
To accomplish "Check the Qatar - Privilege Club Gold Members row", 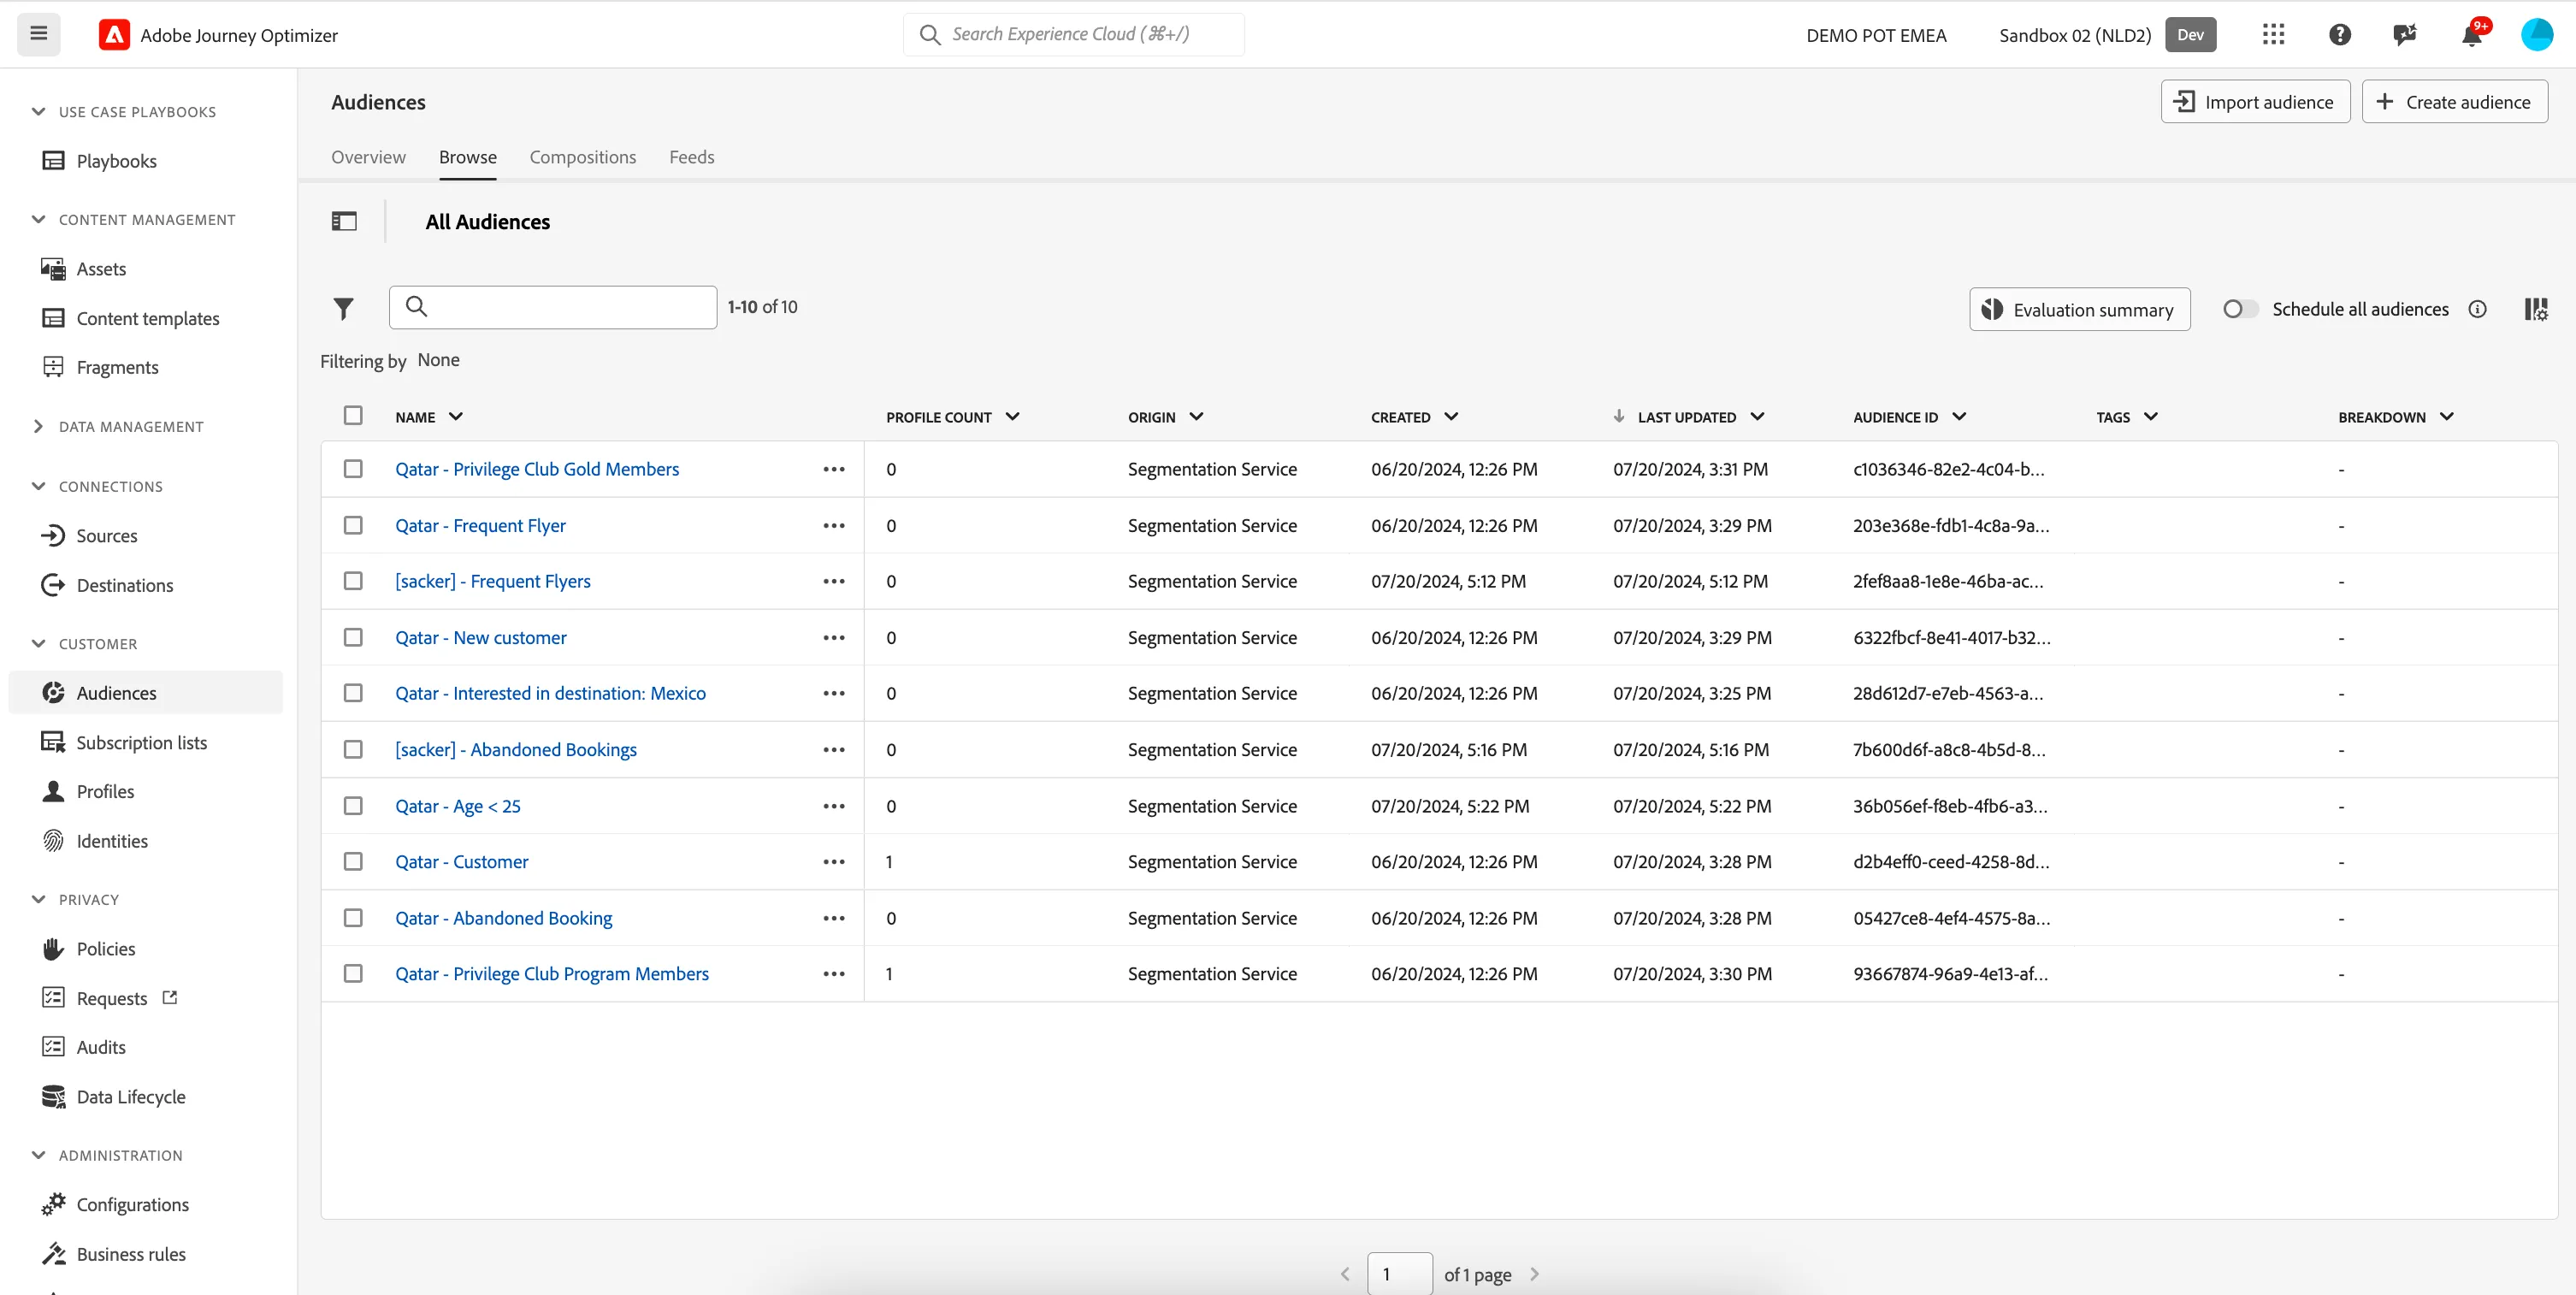I will point(353,468).
